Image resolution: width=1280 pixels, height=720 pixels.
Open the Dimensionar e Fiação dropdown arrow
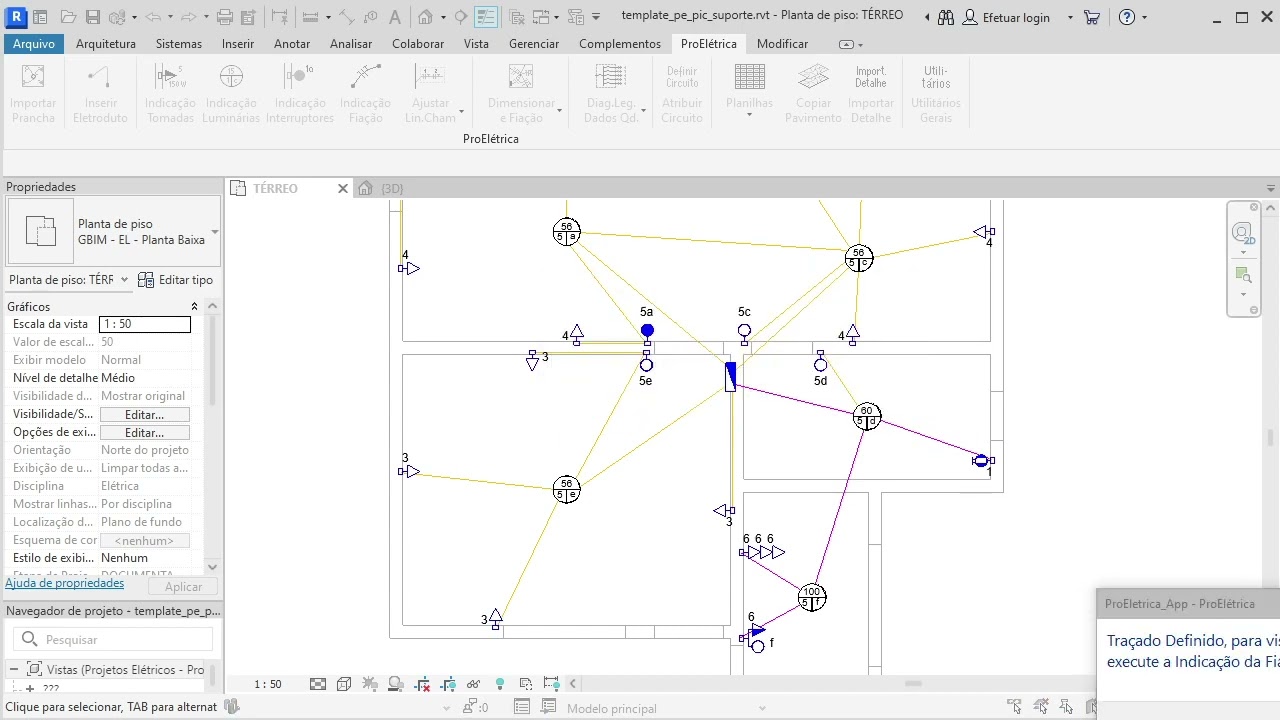560,110
